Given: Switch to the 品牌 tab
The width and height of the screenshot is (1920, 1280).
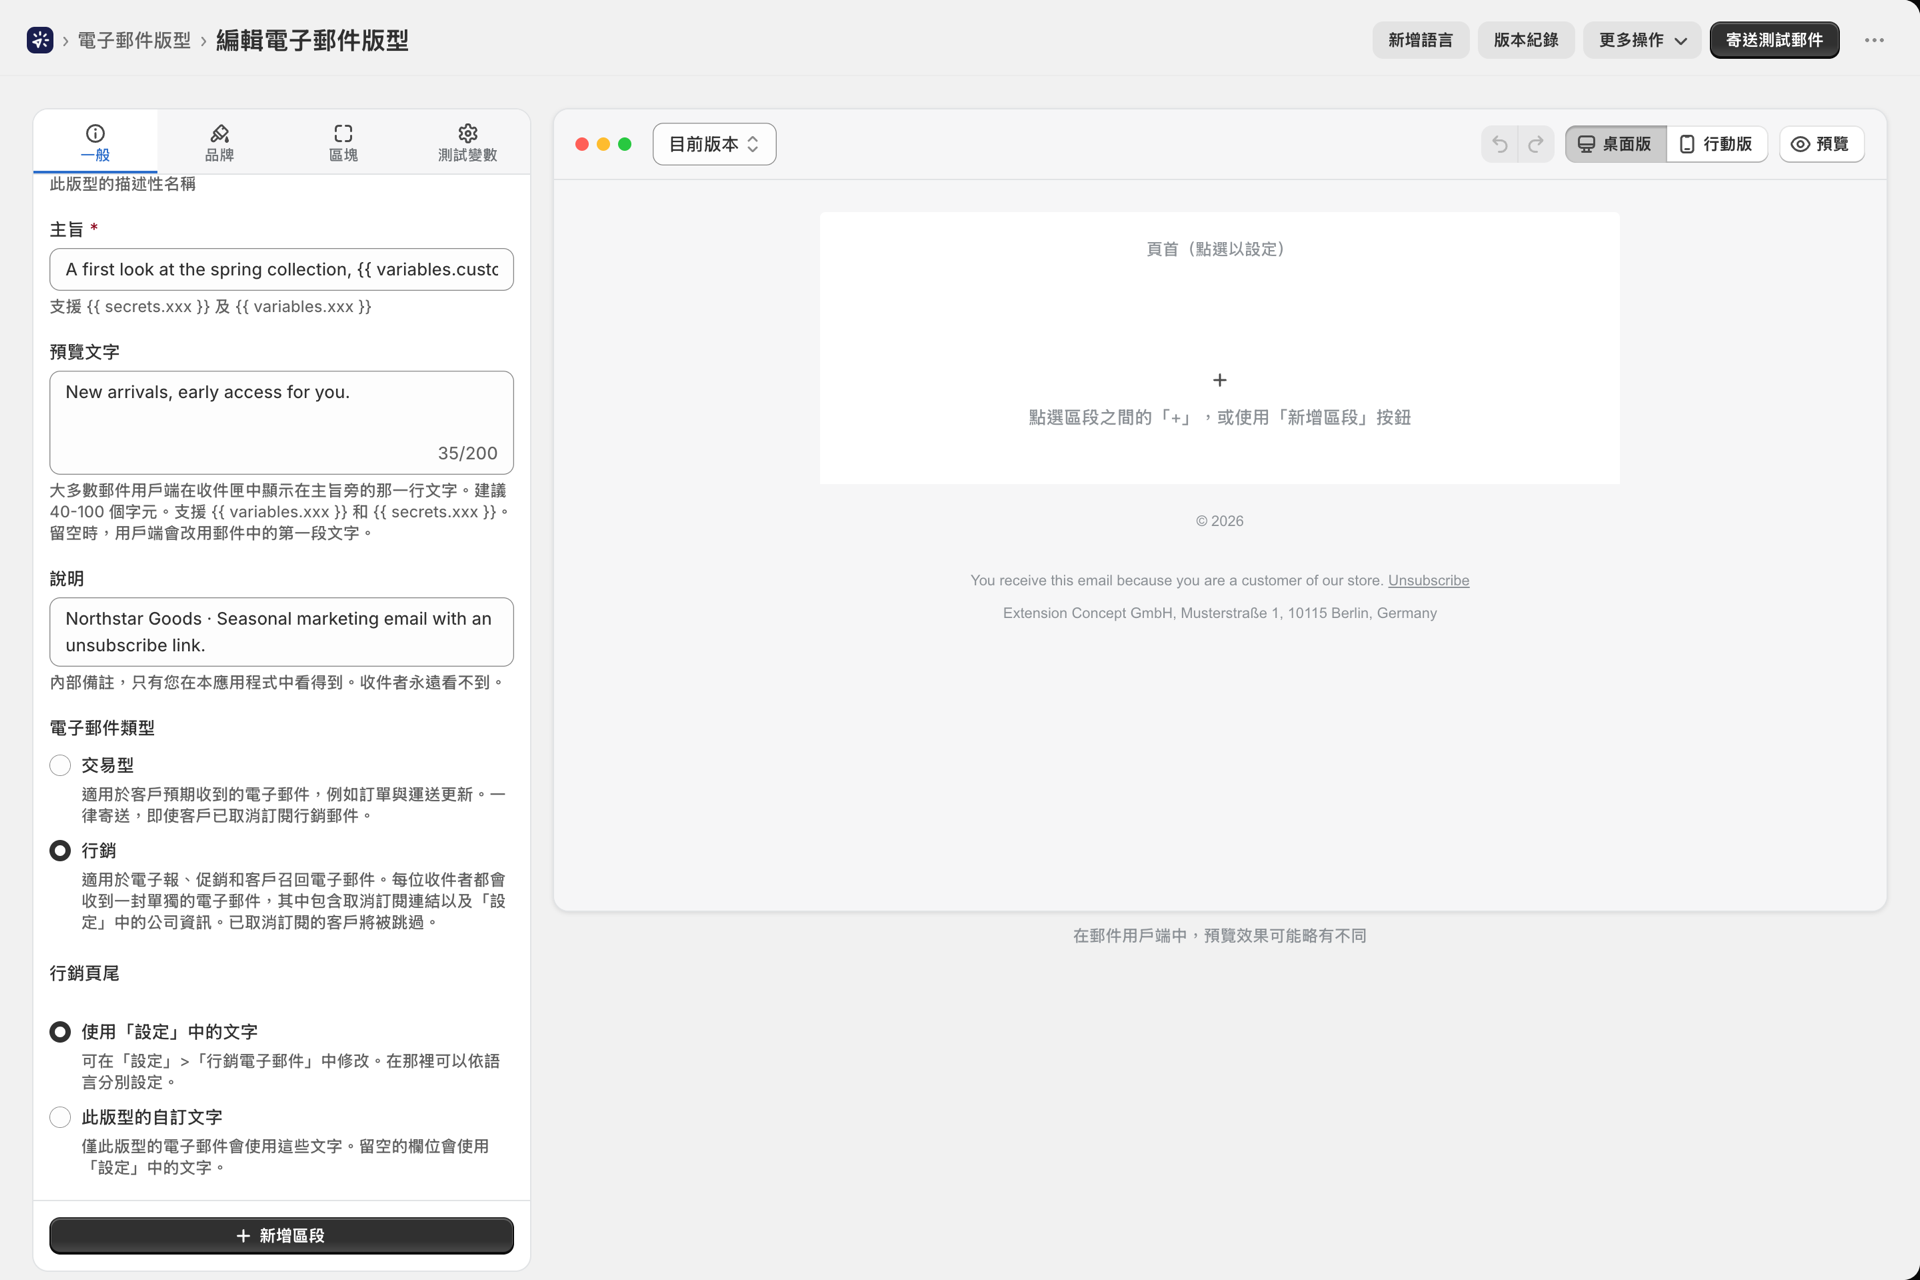Looking at the screenshot, I should (x=219, y=142).
